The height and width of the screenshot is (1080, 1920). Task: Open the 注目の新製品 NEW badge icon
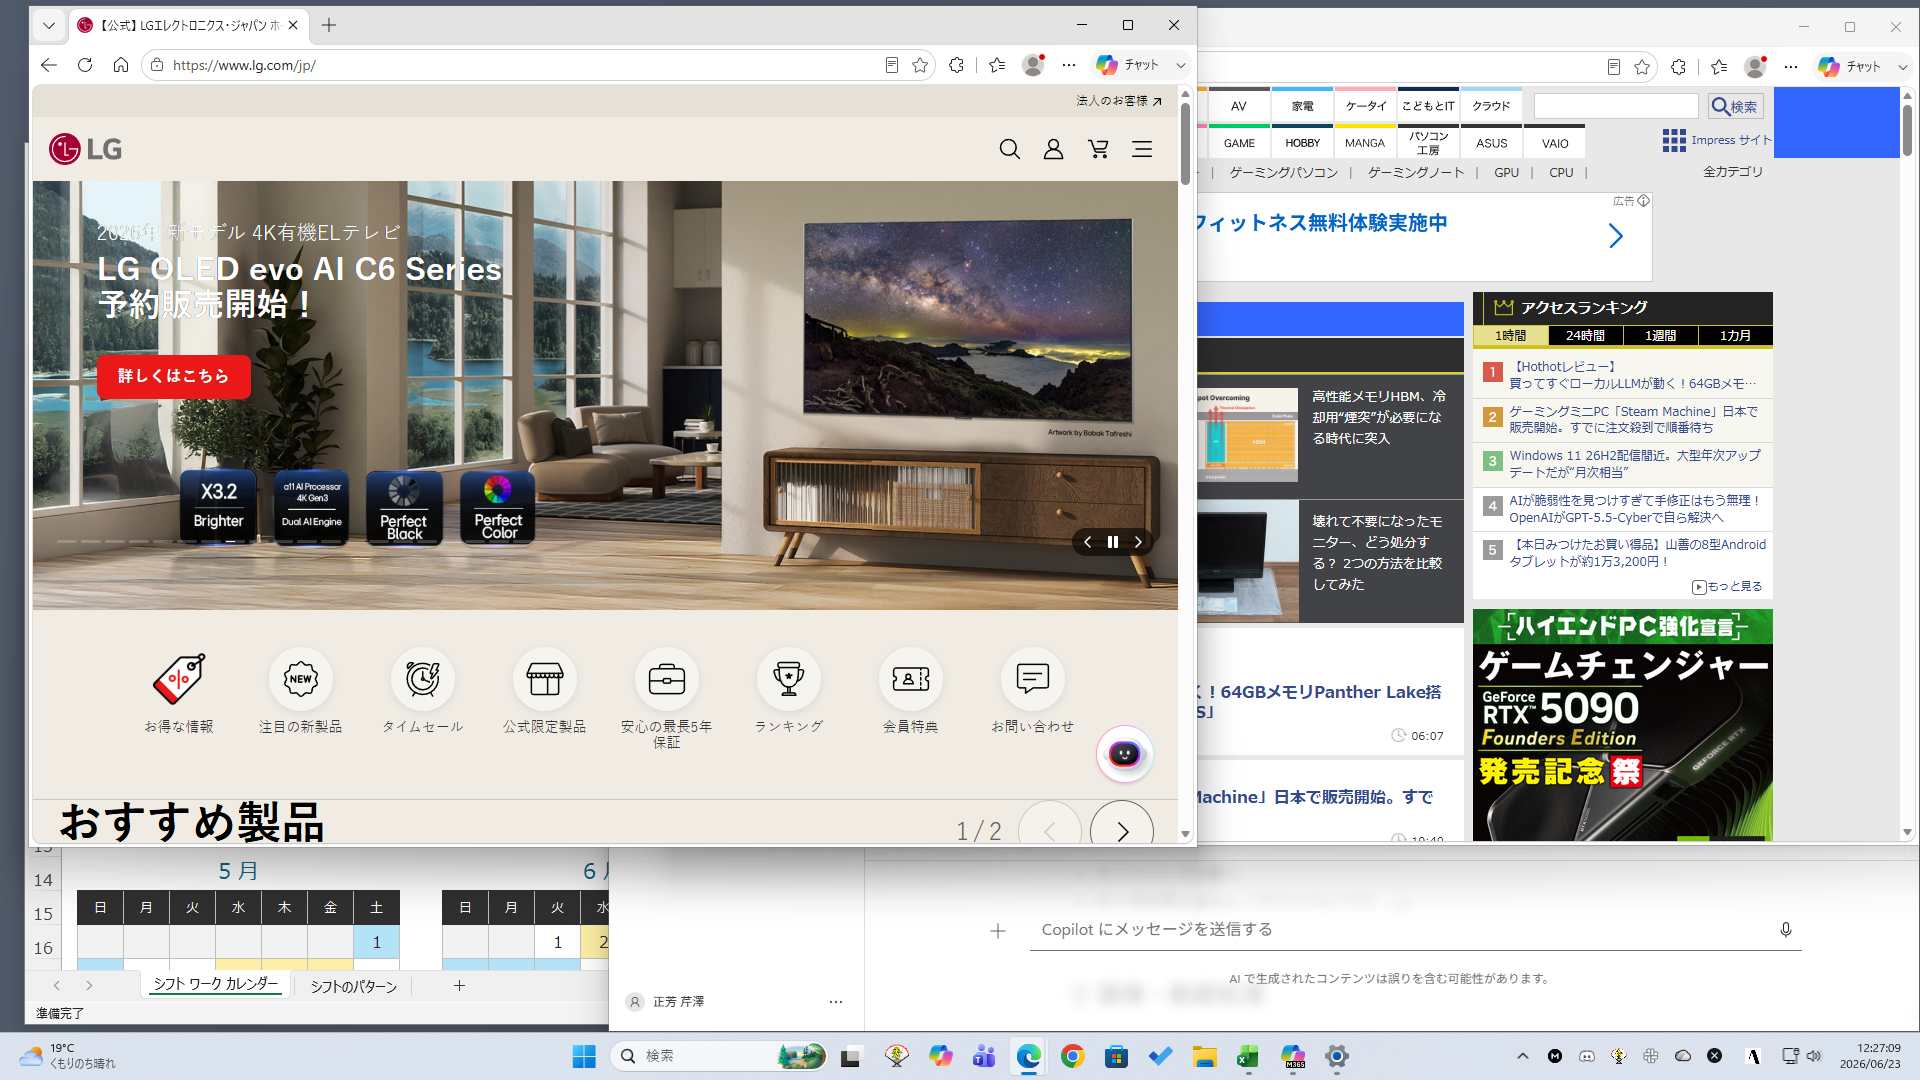coord(301,679)
